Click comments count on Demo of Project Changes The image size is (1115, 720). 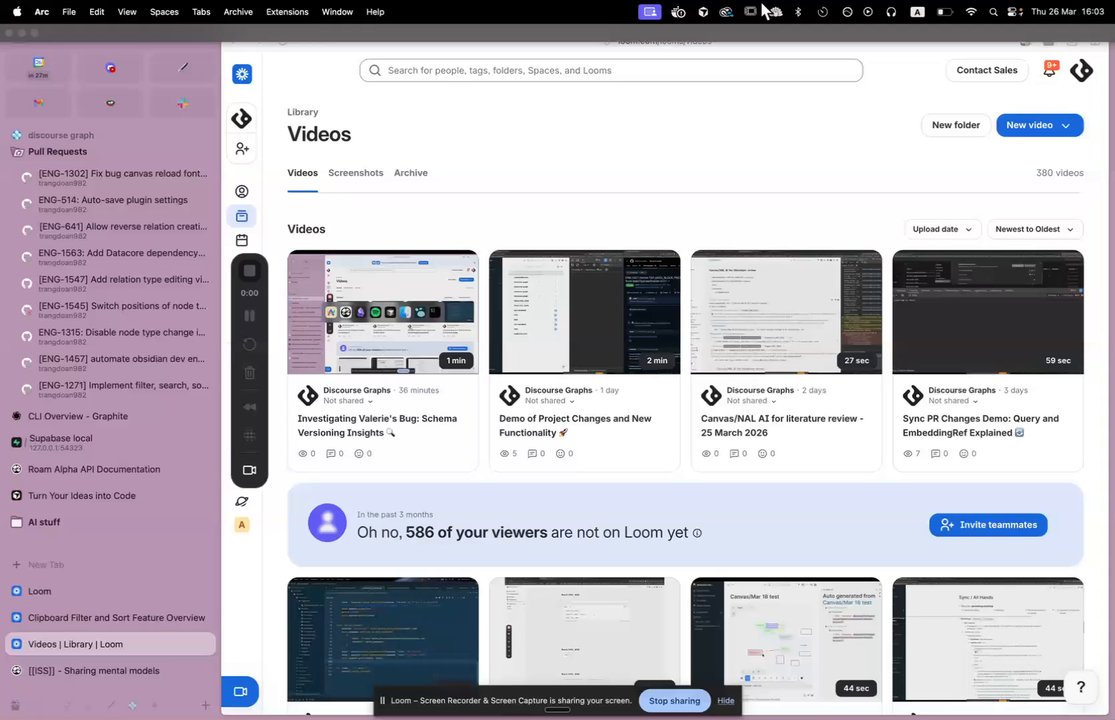click(535, 453)
